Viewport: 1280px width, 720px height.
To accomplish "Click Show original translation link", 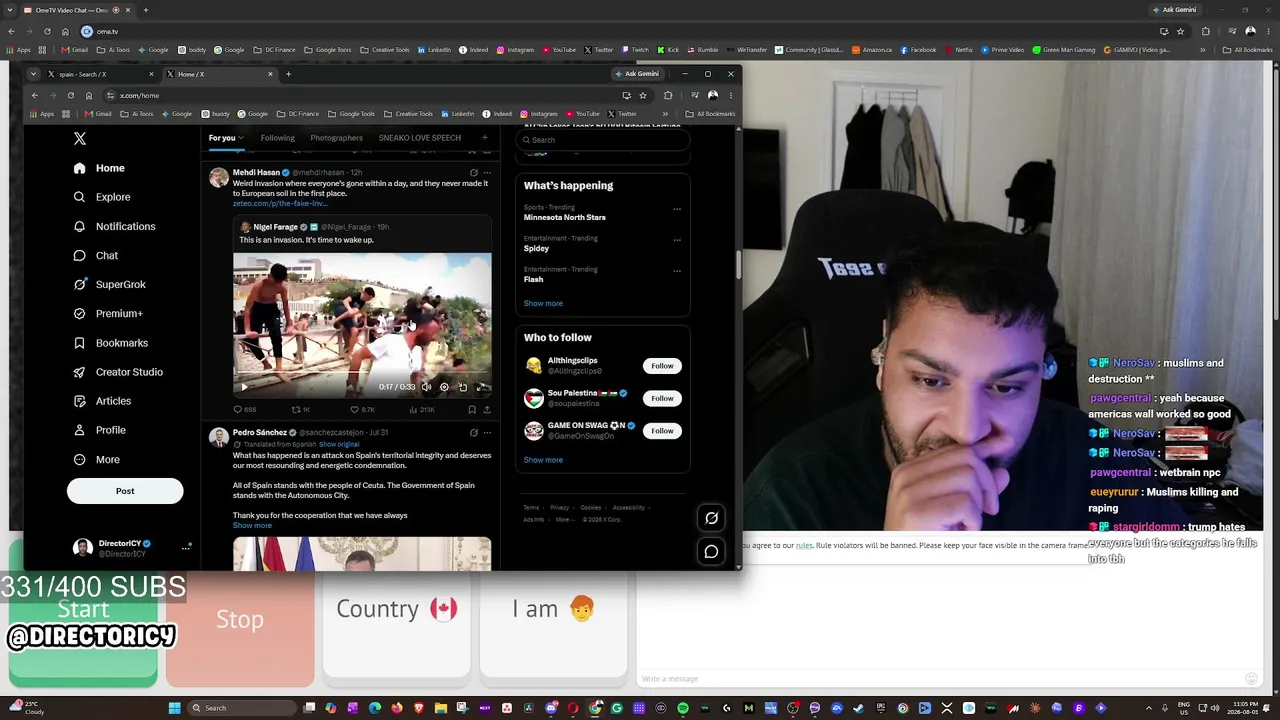I will click(x=339, y=444).
